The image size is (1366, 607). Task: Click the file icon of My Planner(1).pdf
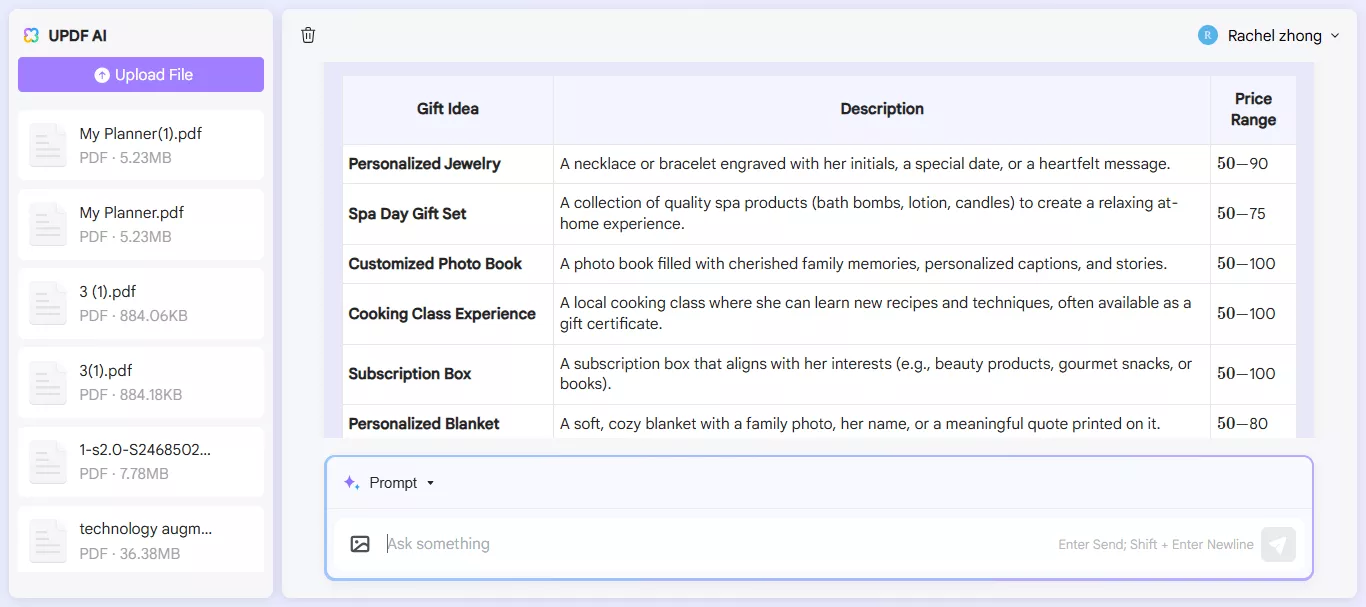tap(48, 145)
